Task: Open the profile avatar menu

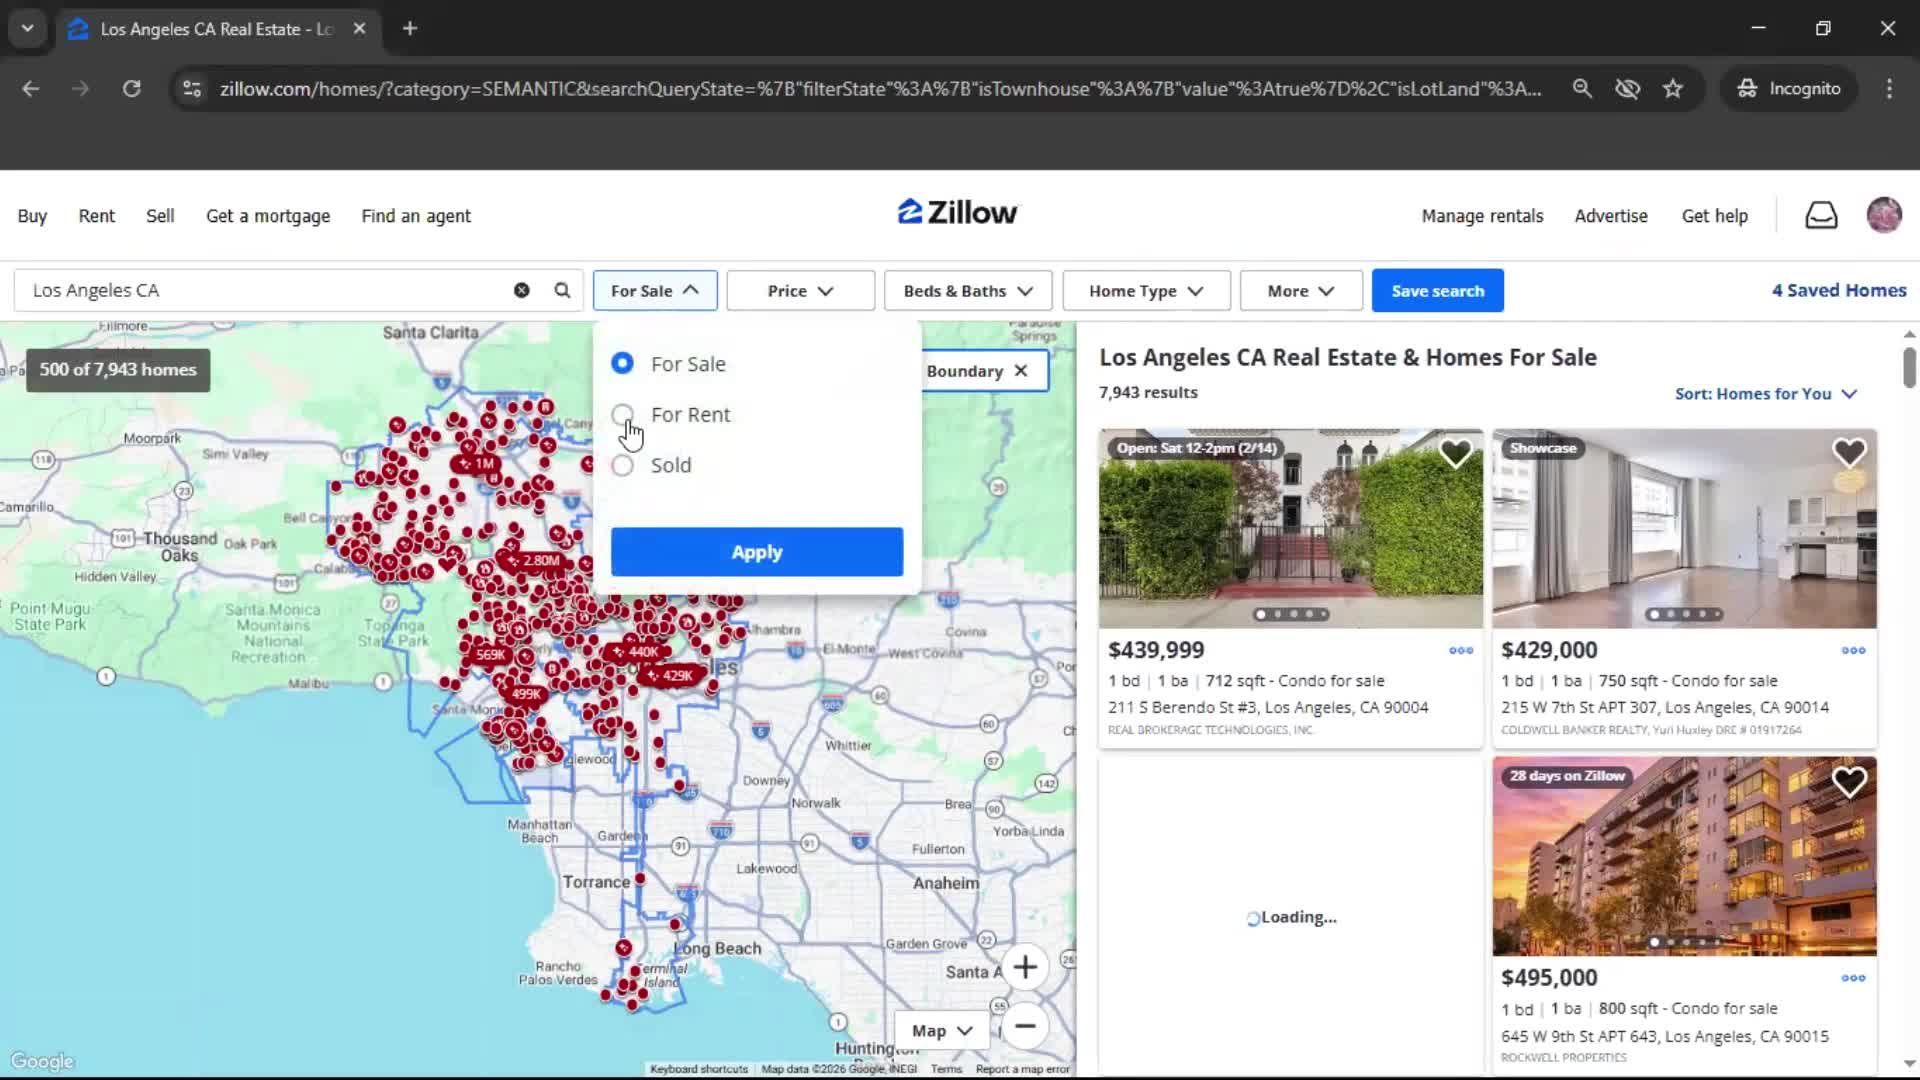Action: click(x=1884, y=215)
